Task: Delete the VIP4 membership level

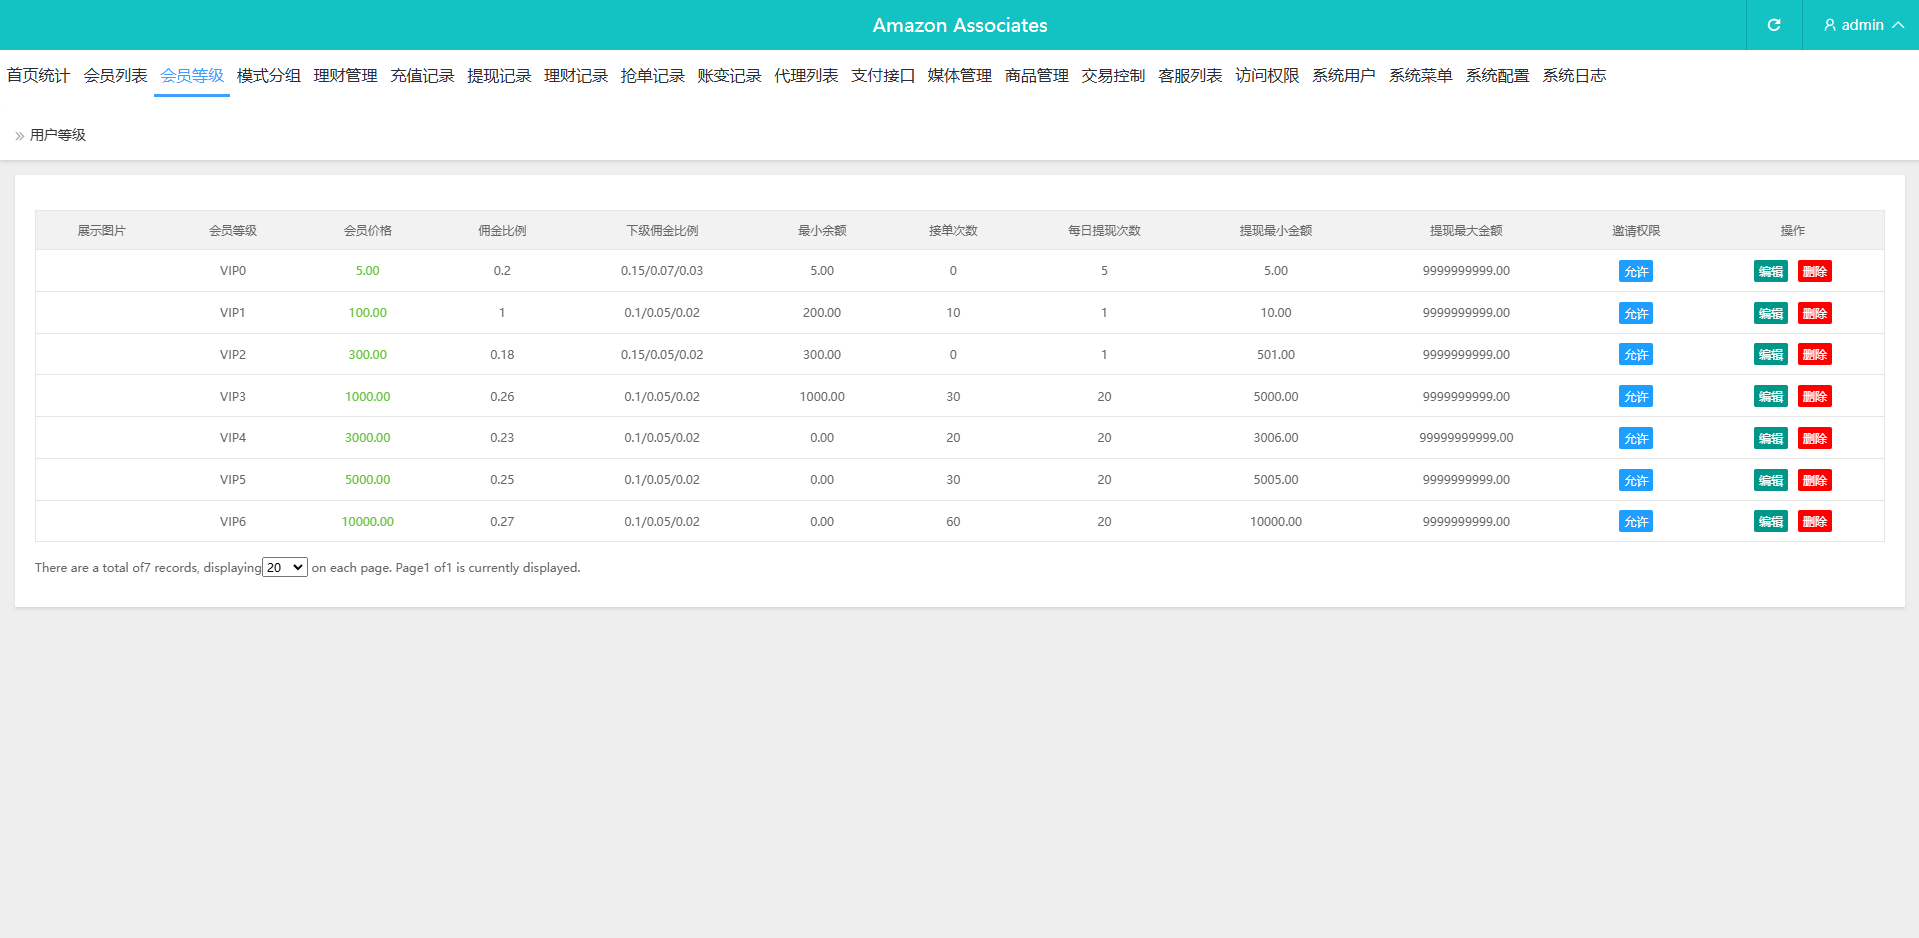Action: [1814, 439]
